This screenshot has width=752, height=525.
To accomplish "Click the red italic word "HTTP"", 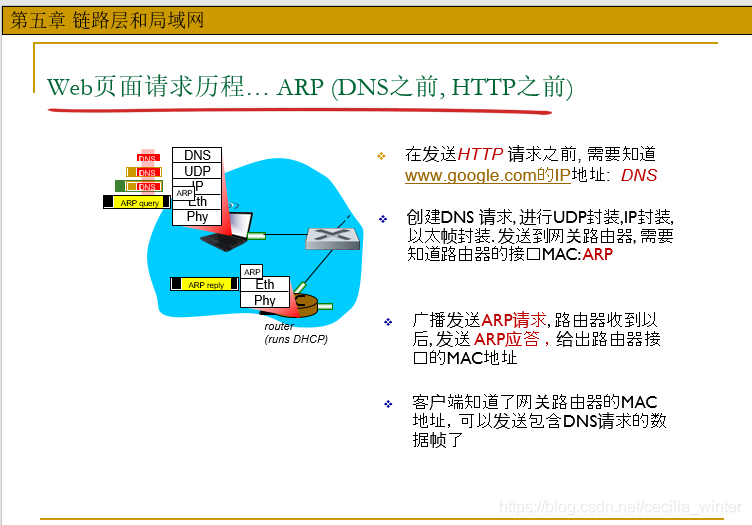I will tap(480, 154).
